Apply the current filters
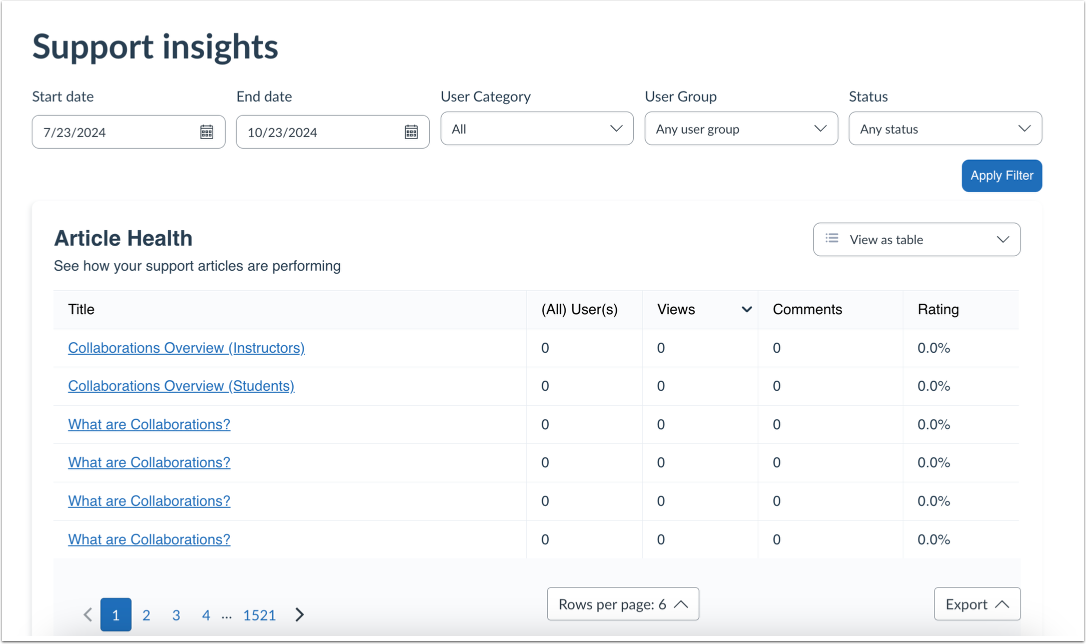The width and height of the screenshot is (1086, 644). click(1001, 175)
